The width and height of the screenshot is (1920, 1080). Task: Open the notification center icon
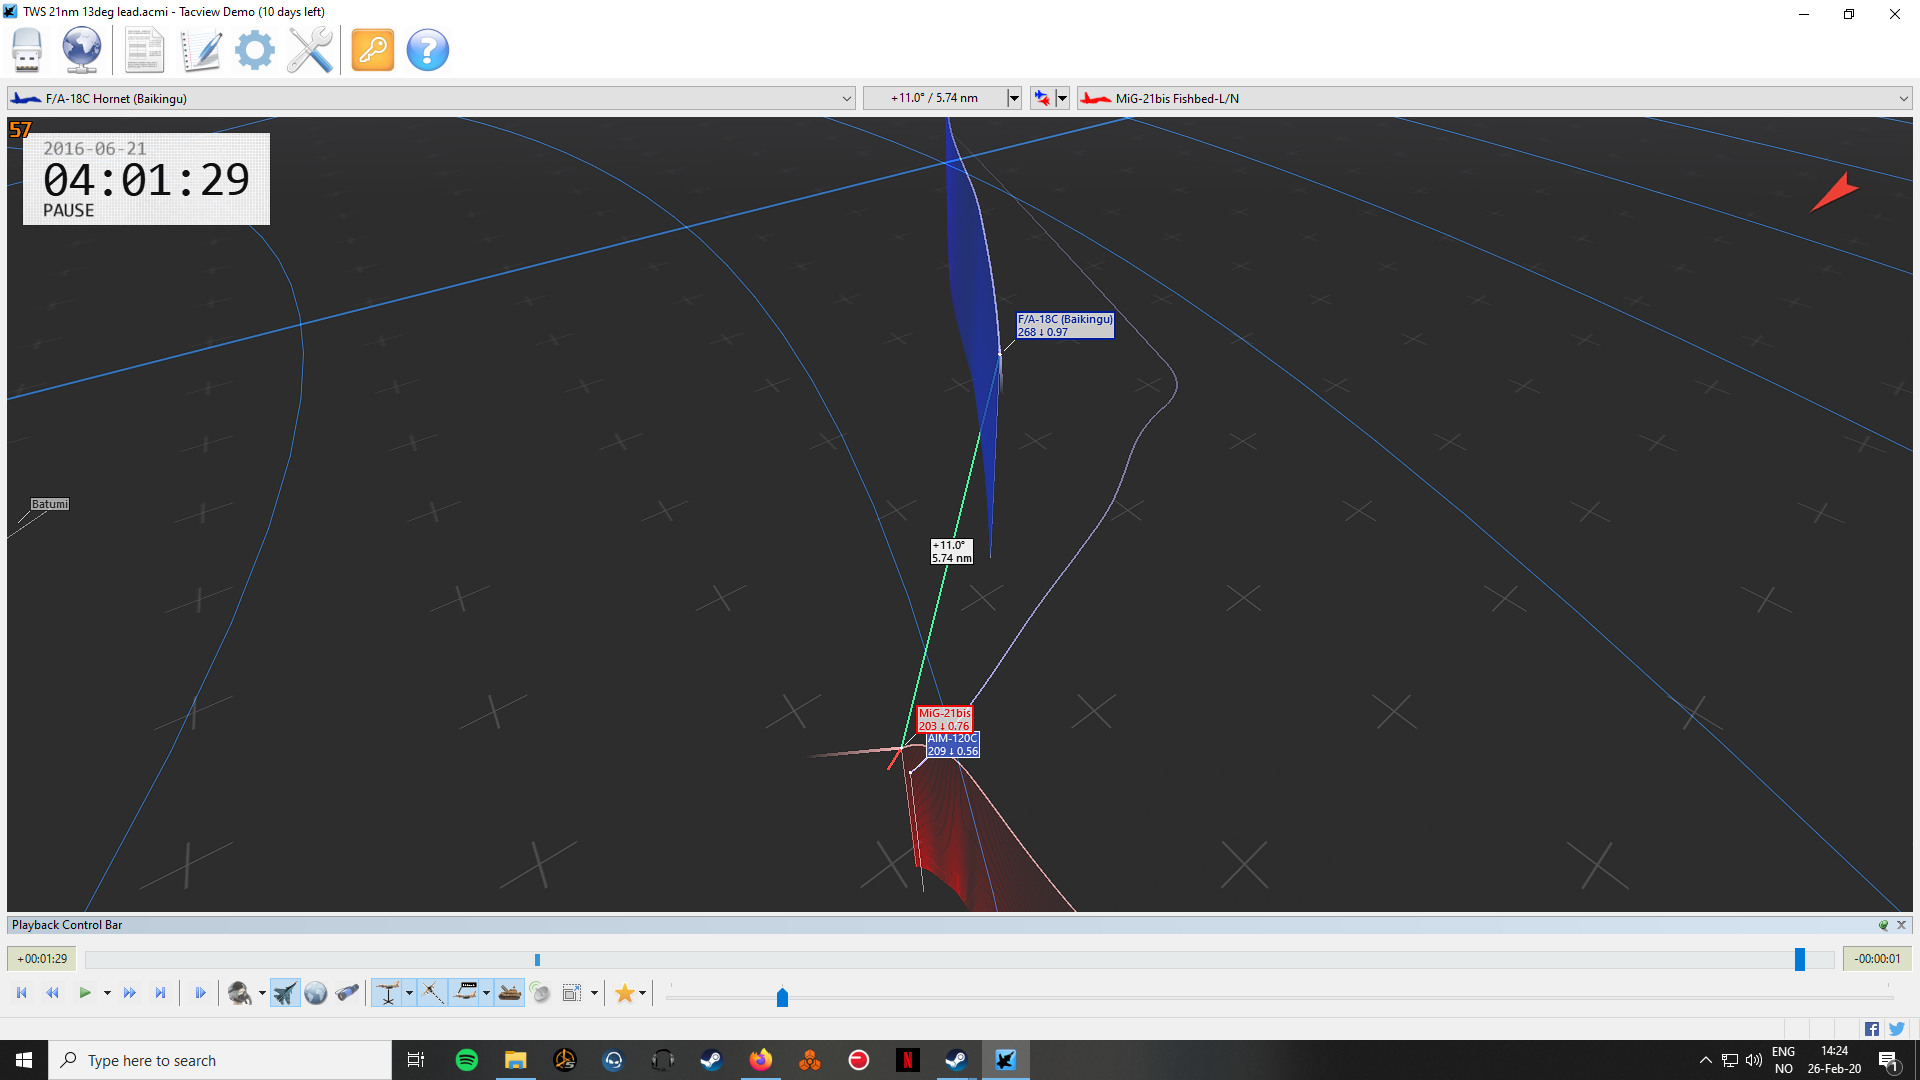point(1889,1060)
